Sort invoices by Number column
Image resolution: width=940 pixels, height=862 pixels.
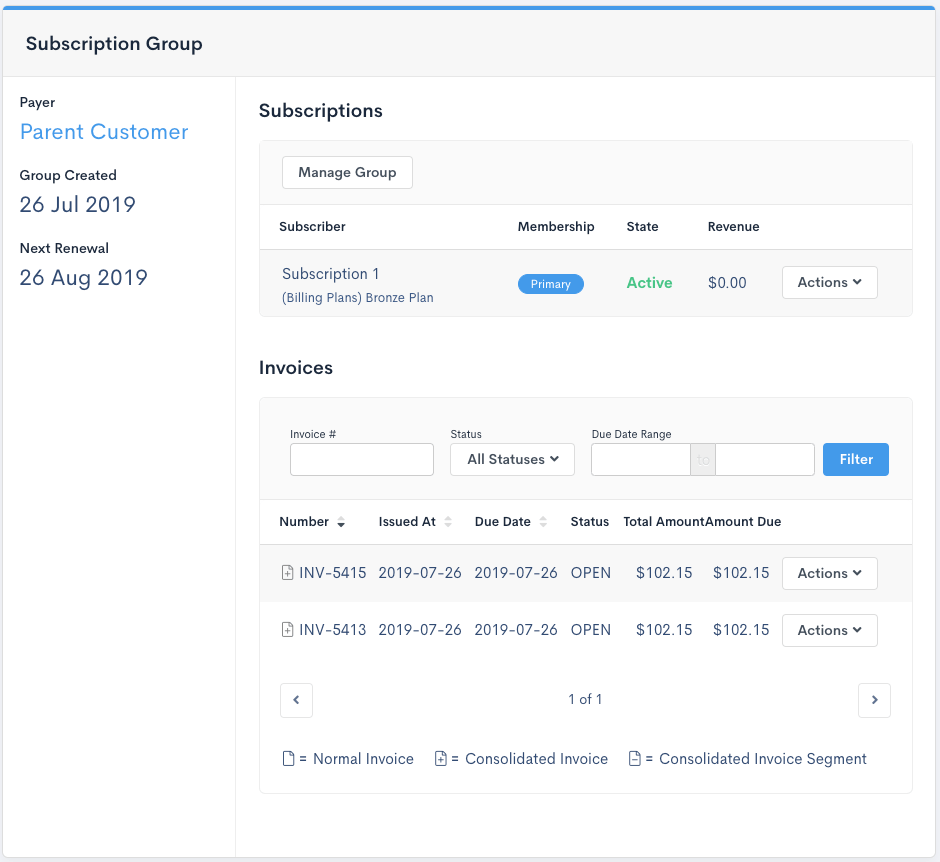pyautogui.click(x=312, y=522)
